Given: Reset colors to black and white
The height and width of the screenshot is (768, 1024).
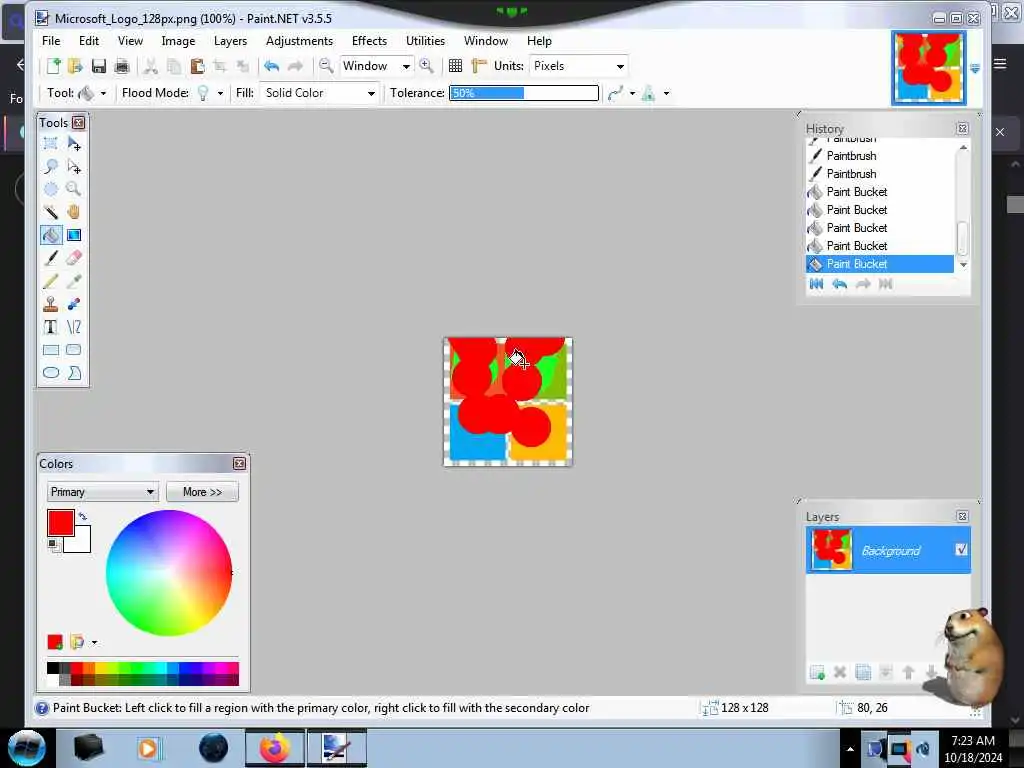Looking at the screenshot, I should coord(53,545).
